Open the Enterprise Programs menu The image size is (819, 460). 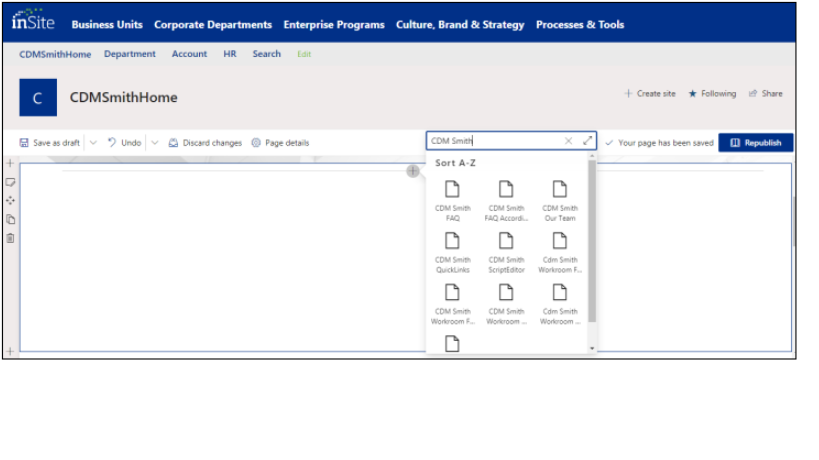point(333,25)
